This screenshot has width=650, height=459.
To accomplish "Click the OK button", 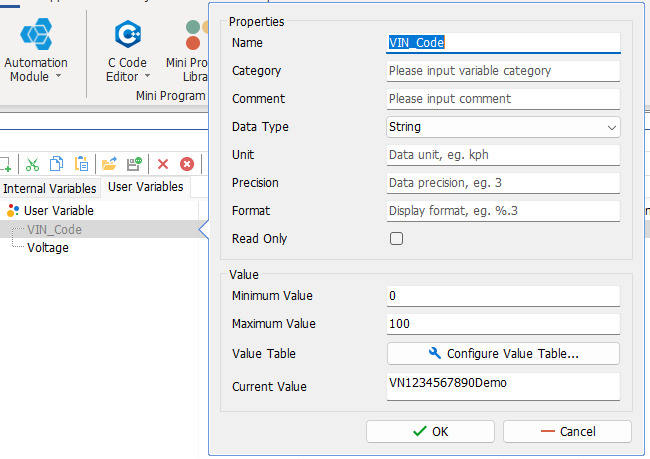I will (430, 431).
